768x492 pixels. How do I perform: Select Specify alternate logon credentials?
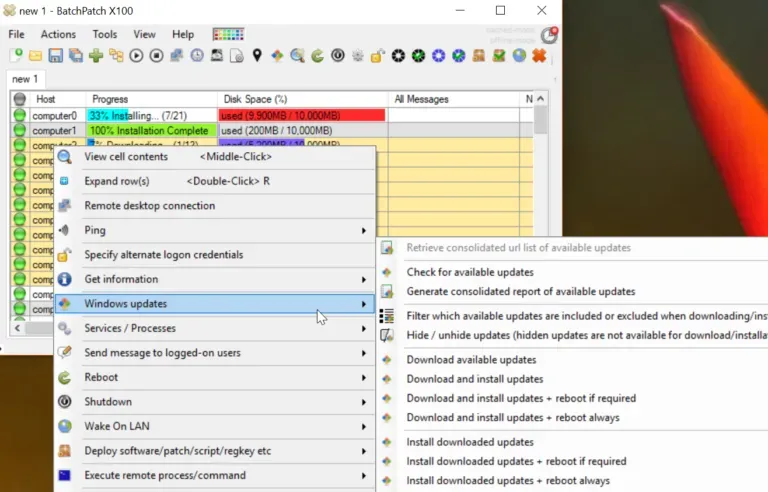(x=215, y=255)
